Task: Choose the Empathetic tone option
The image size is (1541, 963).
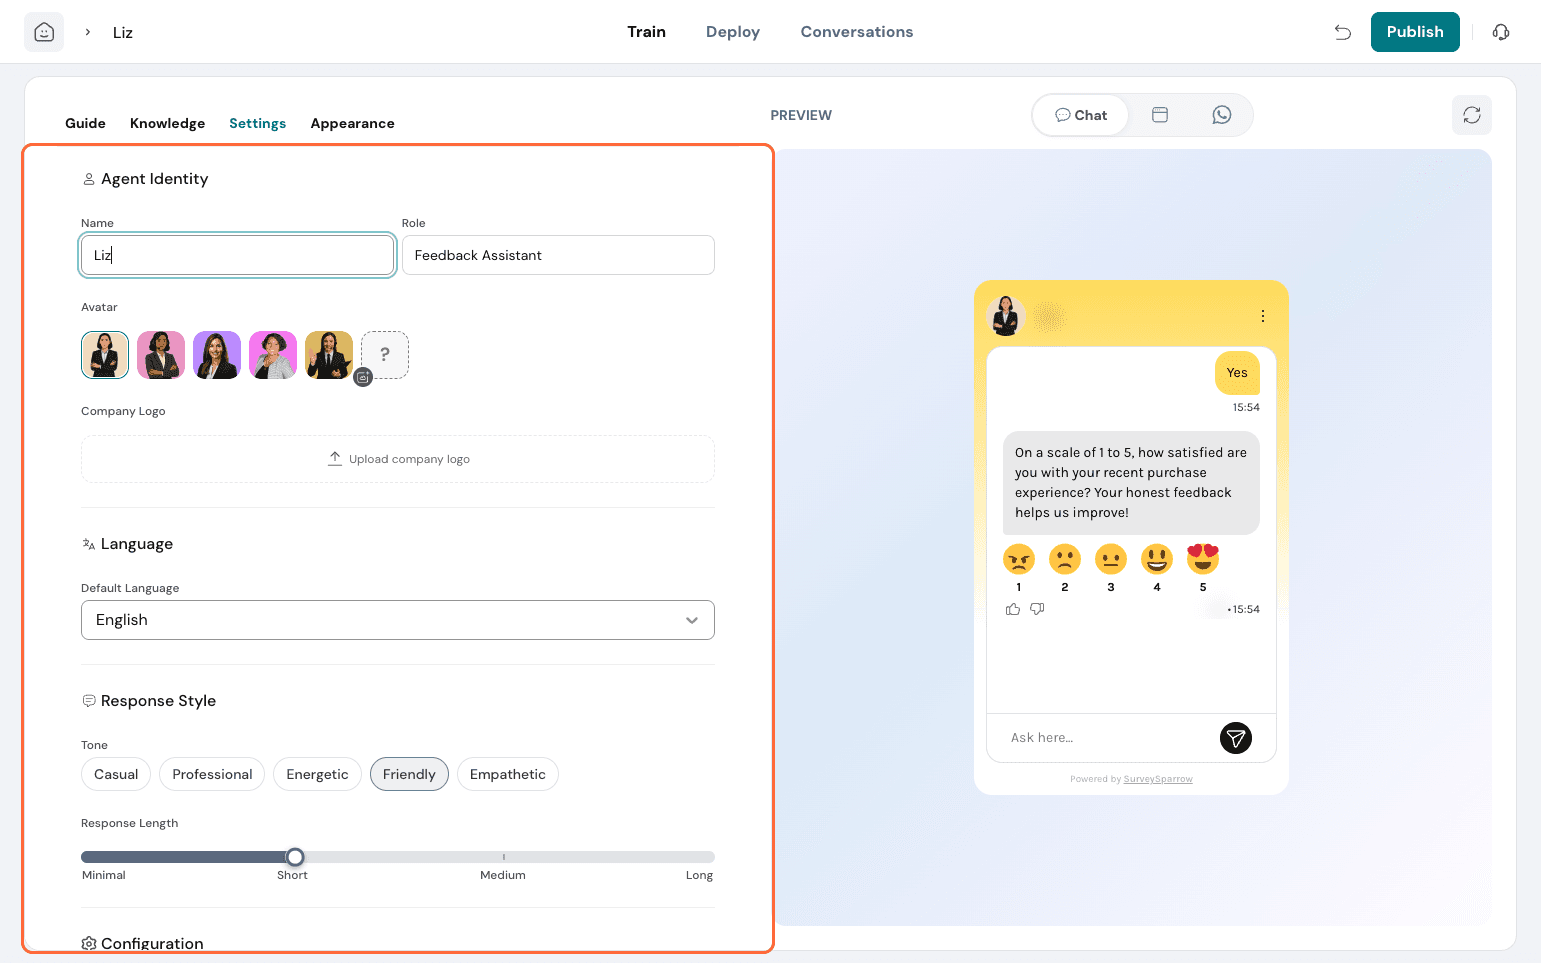Action: tap(507, 774)
